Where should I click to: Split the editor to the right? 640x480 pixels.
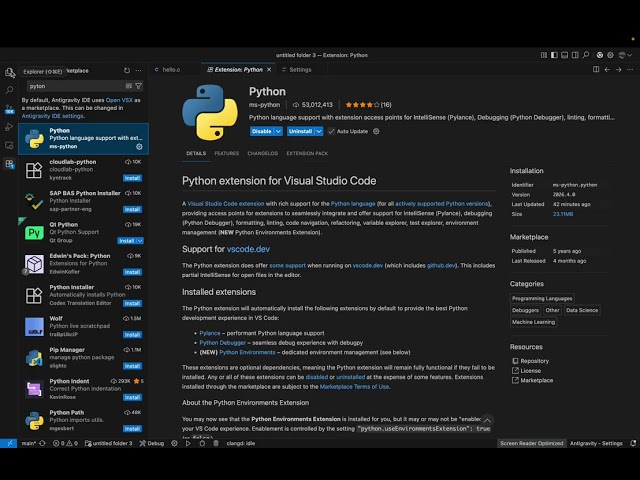click(x=596, y=70)
